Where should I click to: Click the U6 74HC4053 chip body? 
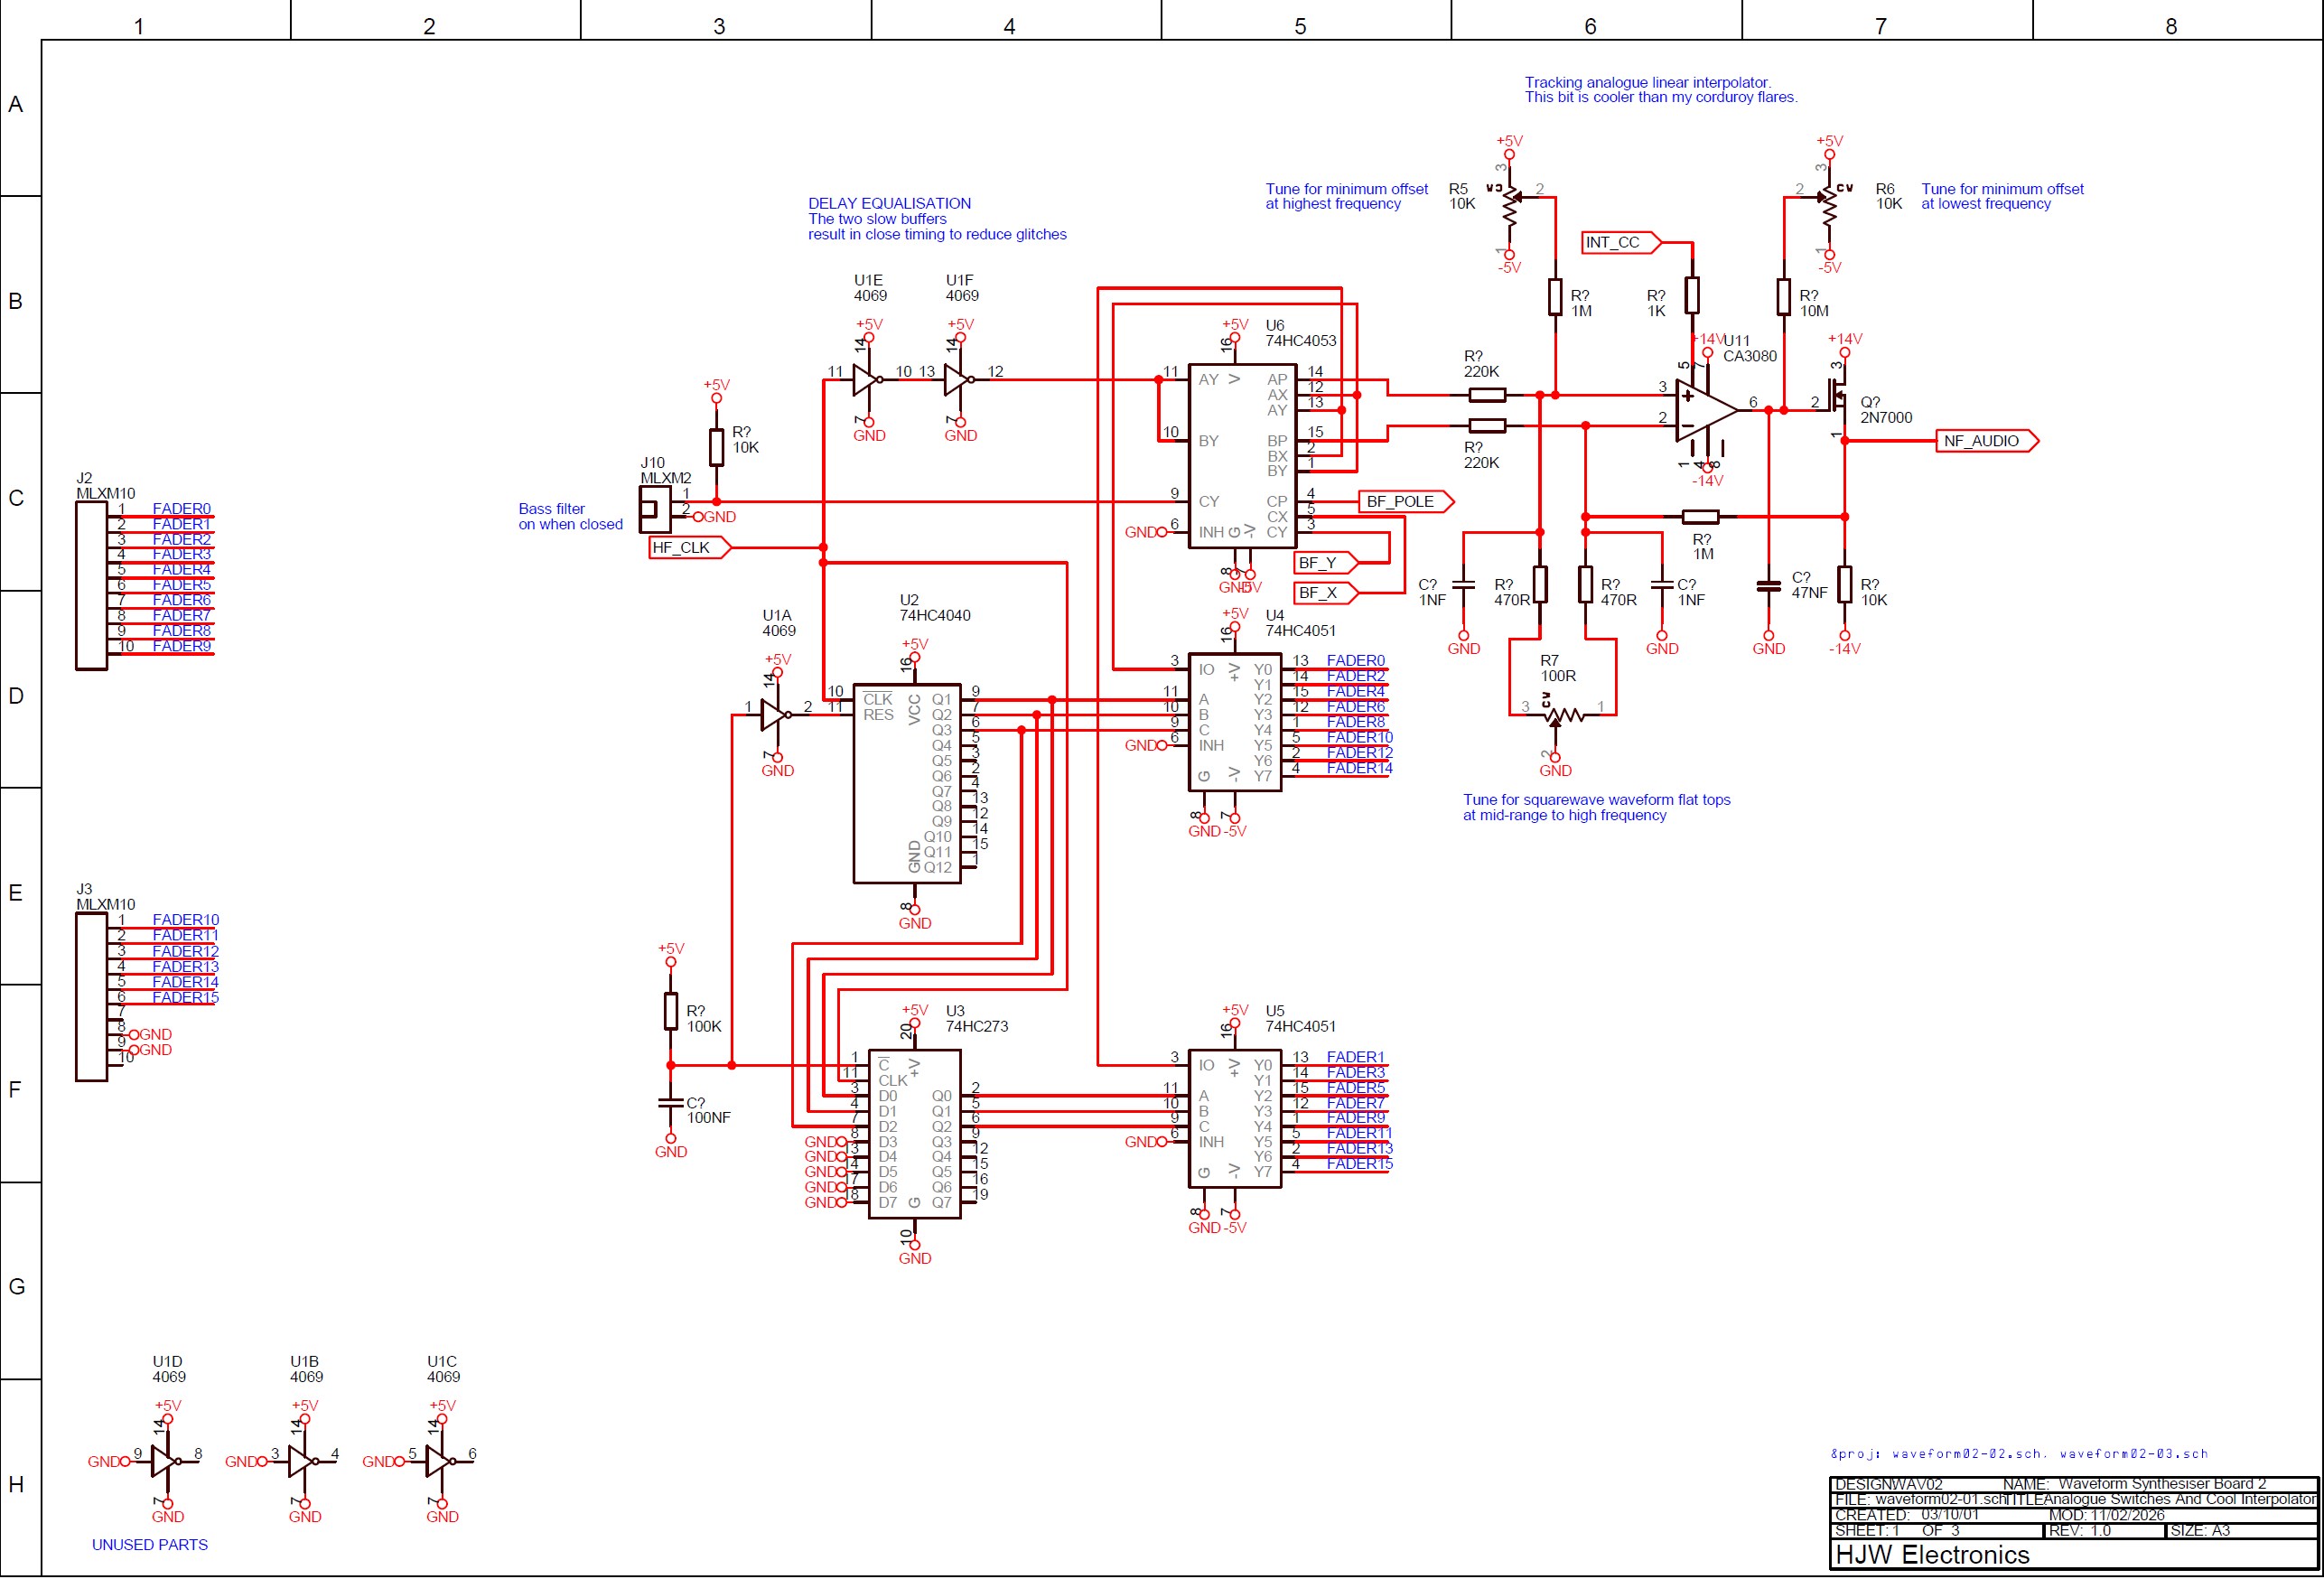1240,456
